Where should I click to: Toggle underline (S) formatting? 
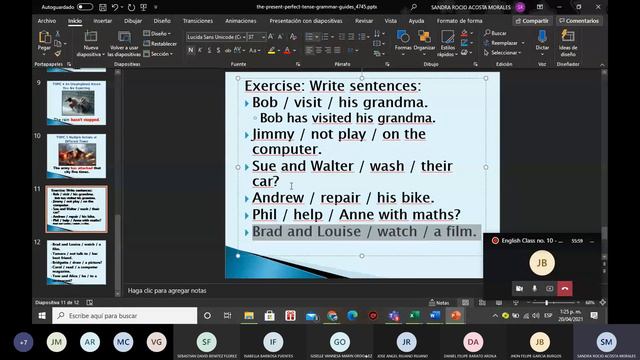pyautogui.click(x=209, y=51)
